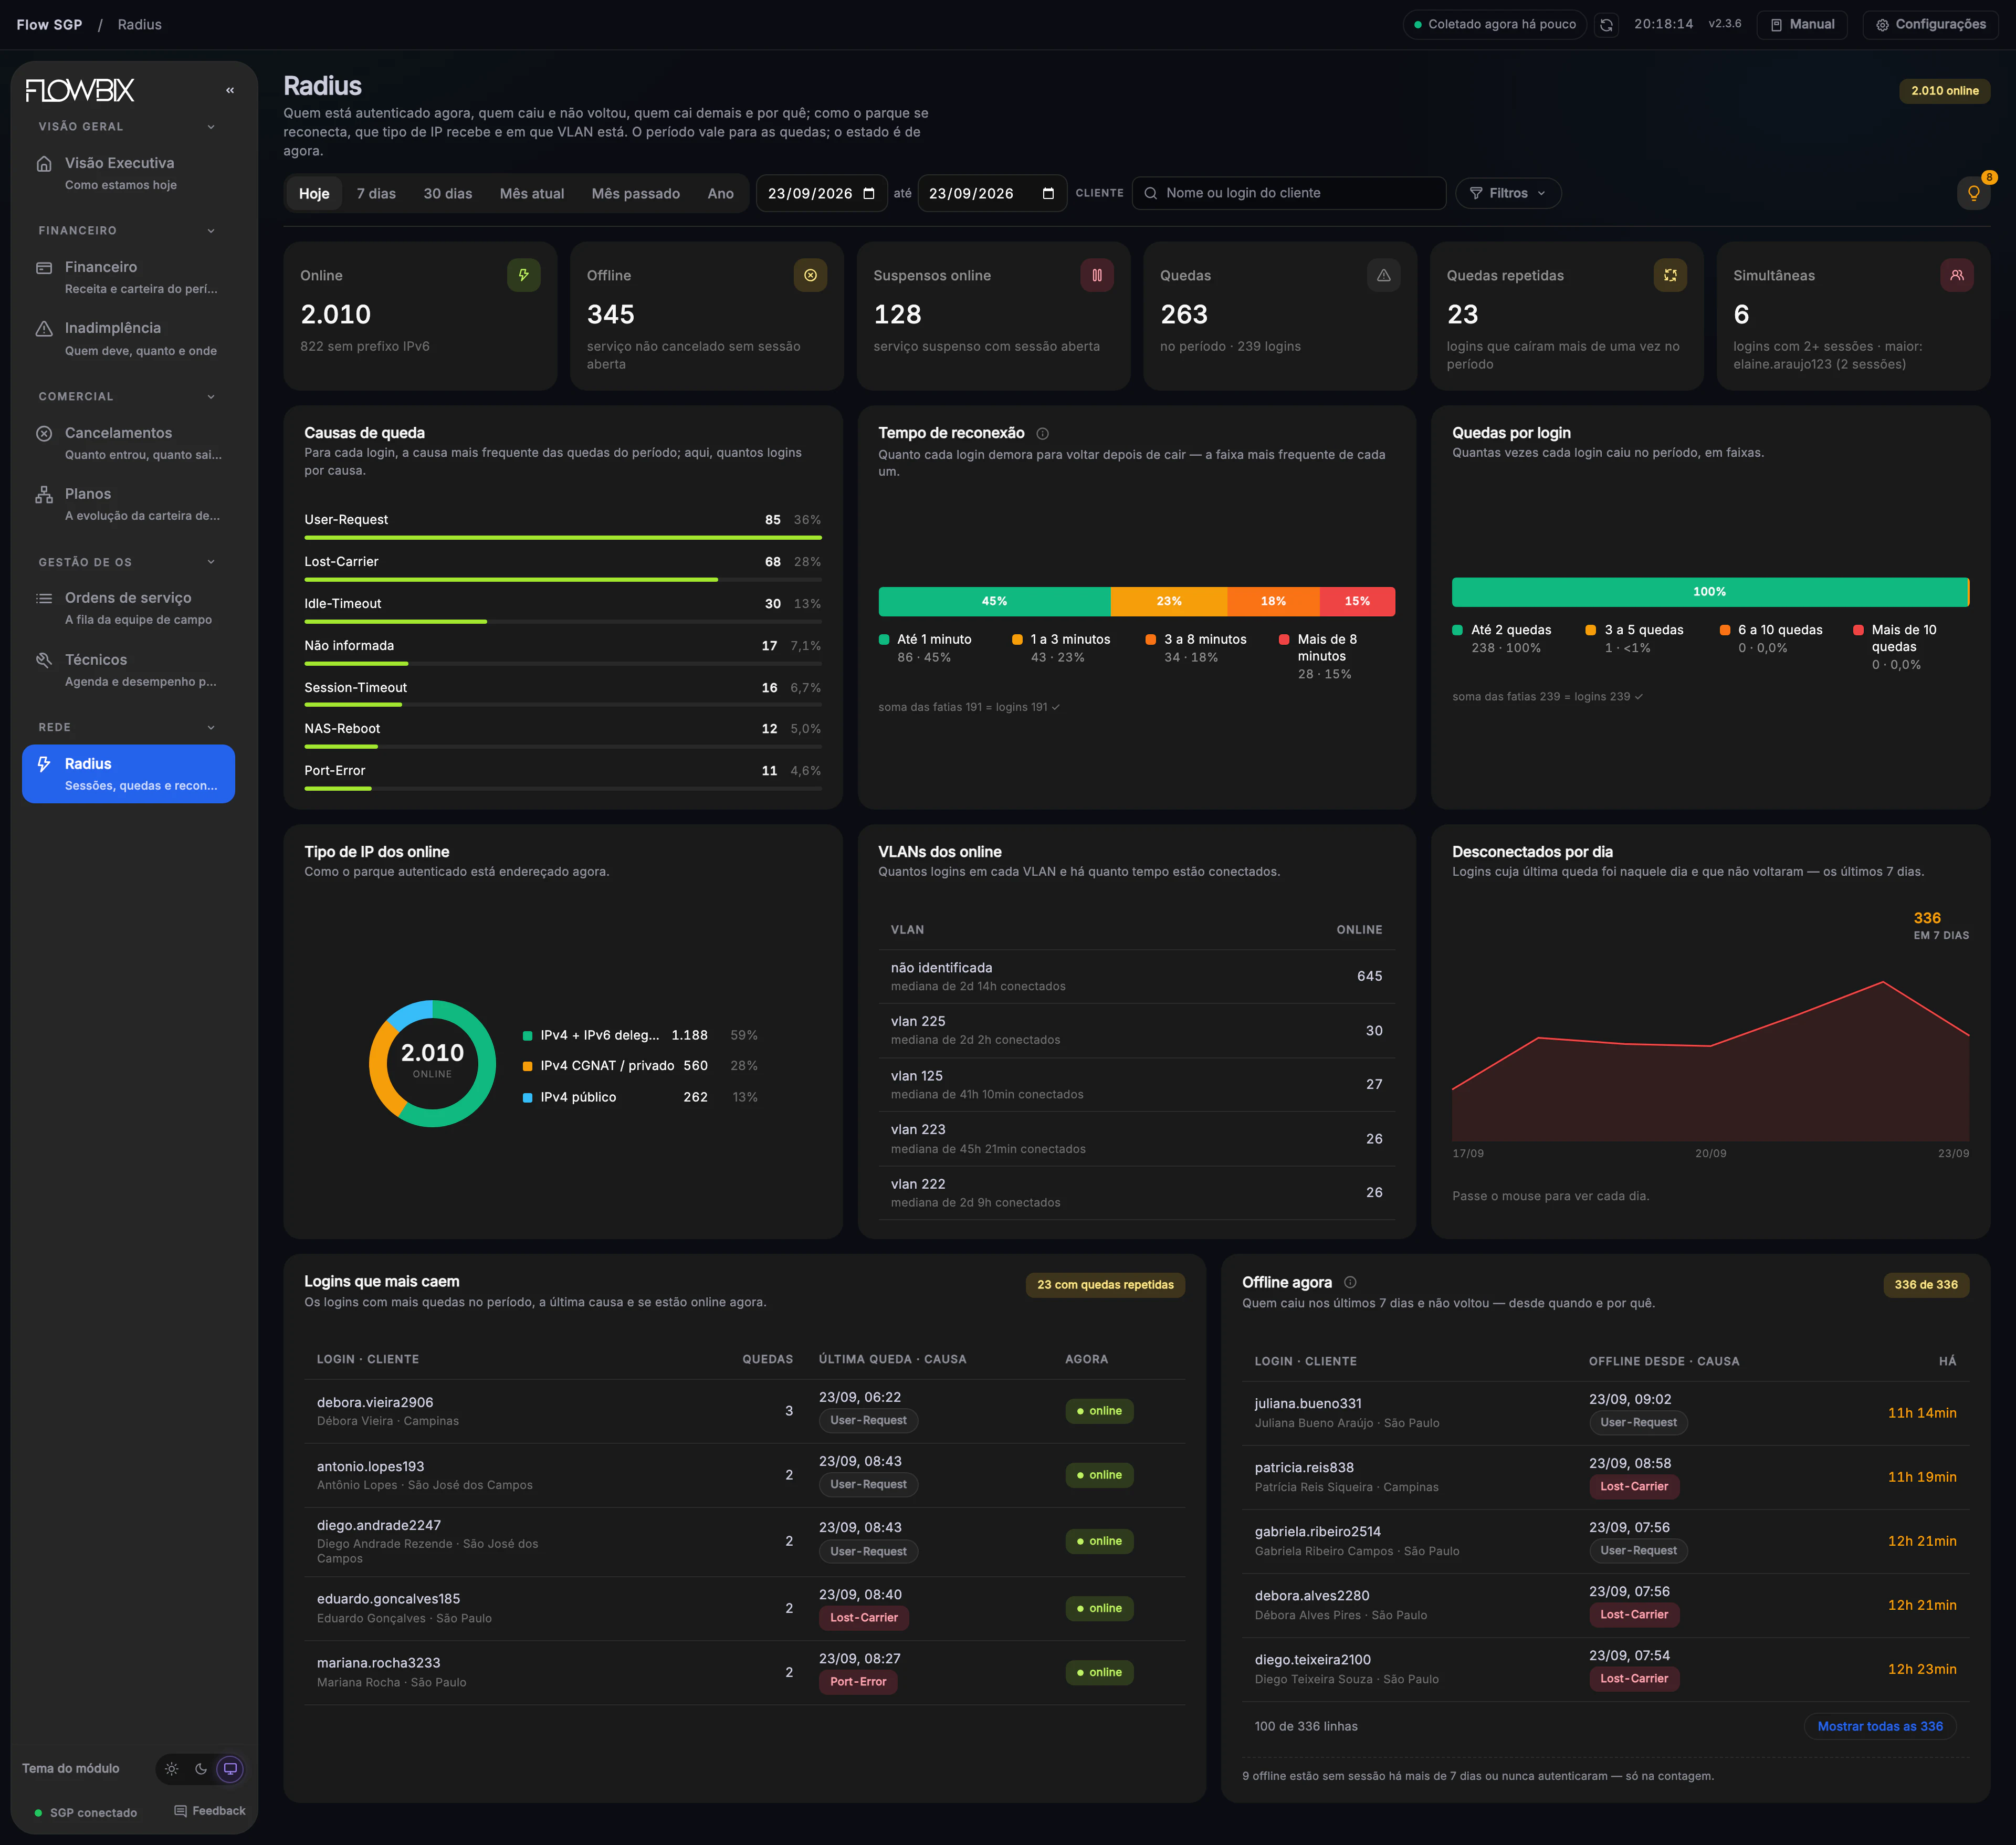Click the users icon on the Simultâneas card
2016x1845 pixels.
point(1957,275)
